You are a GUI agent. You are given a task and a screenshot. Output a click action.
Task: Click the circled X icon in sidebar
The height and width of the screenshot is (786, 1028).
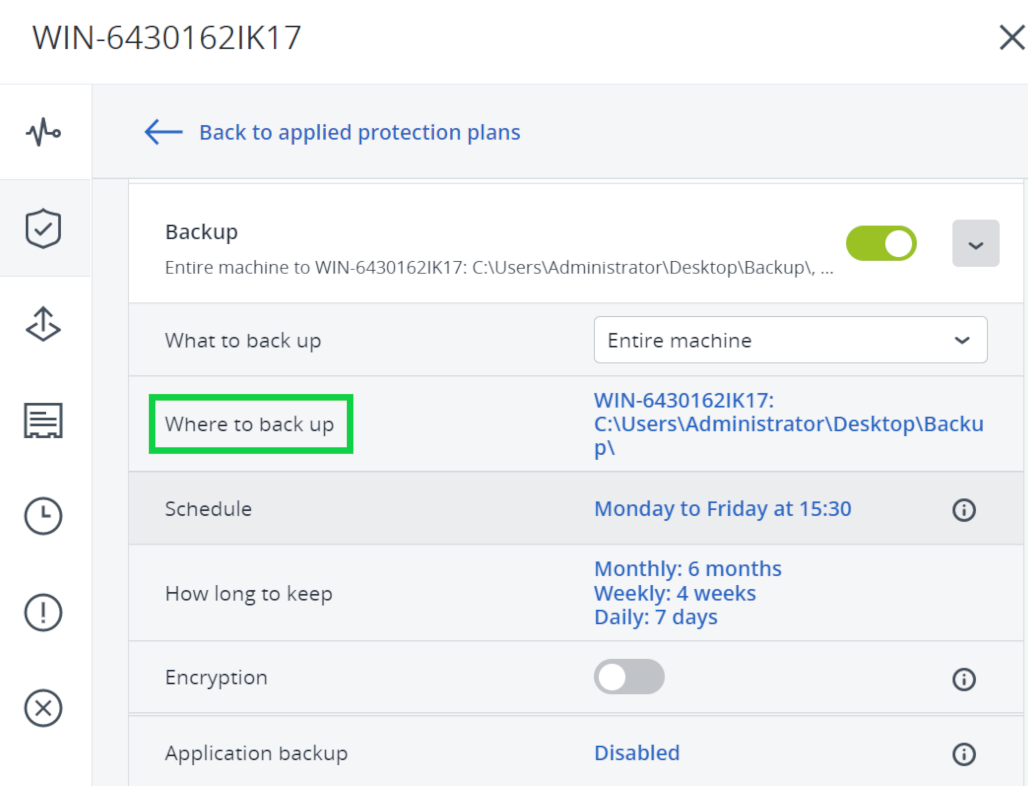(43, 708)
